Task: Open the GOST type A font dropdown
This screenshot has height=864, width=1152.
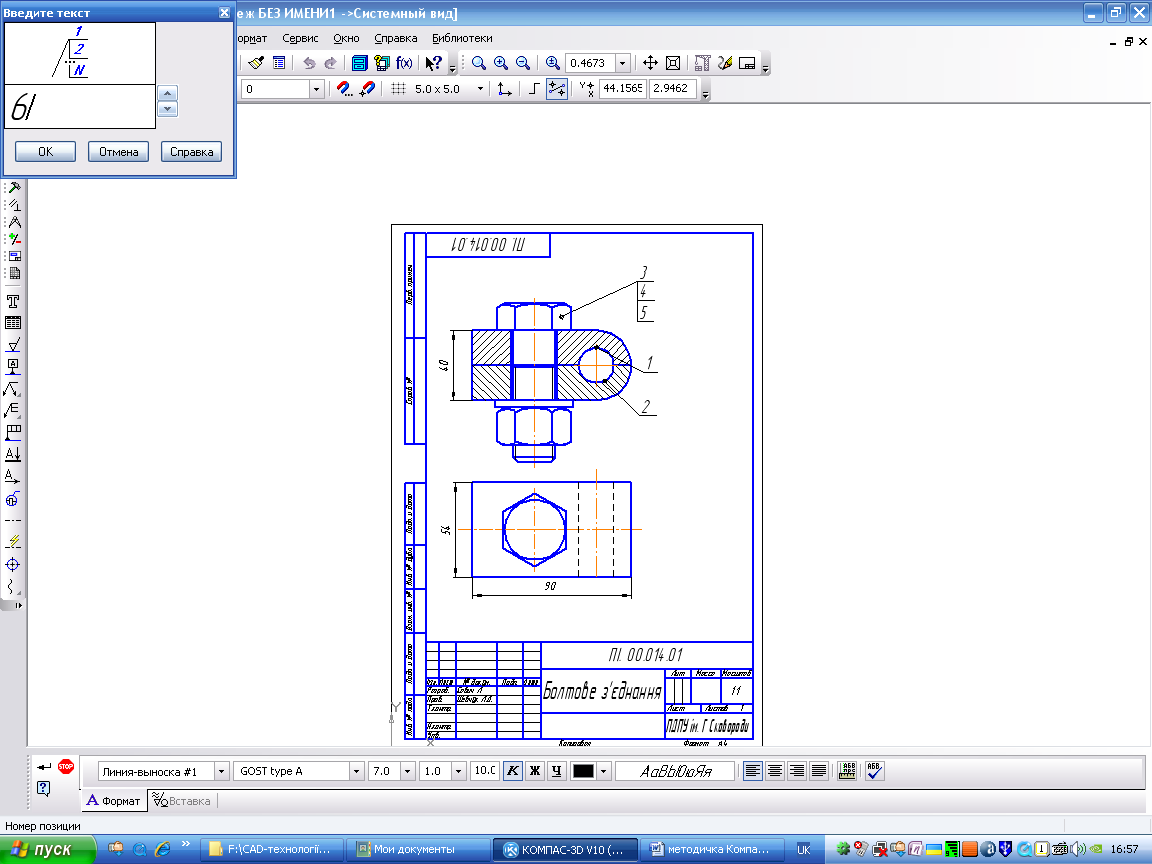Action: pos(356,771)
